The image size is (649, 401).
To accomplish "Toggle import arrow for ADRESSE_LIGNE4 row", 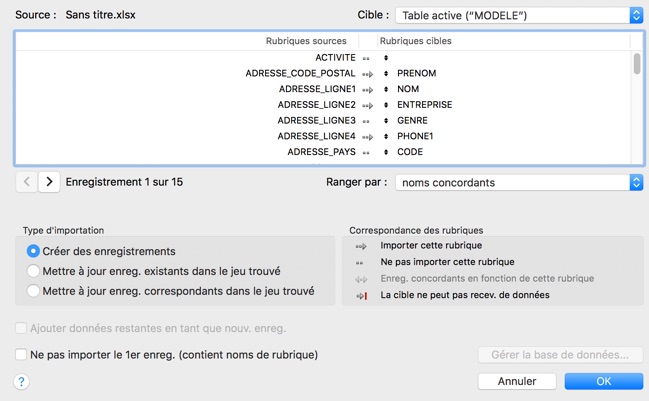I will tap(367, 137).
